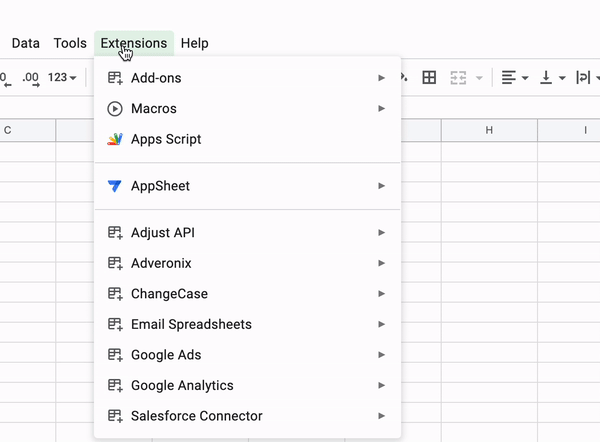Open the Email Spreadsheets add-on entry

pos(247,325)
